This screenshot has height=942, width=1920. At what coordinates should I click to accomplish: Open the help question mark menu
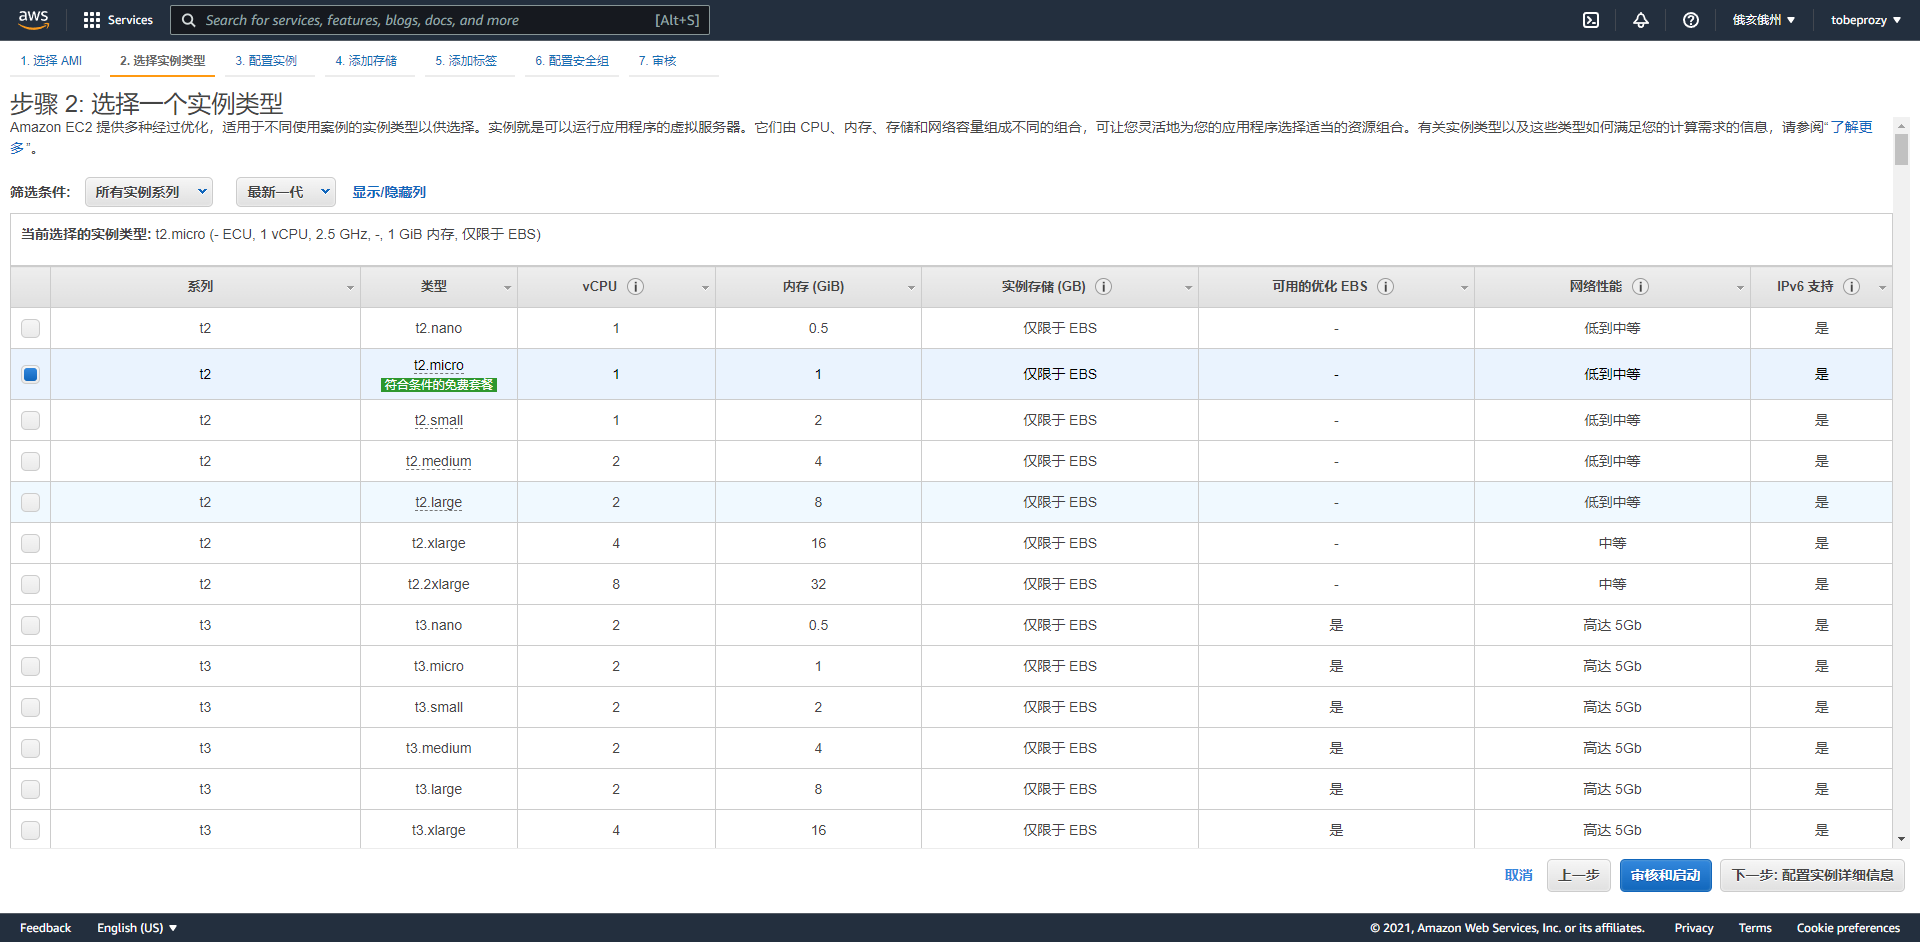[x=1691, y=20]
